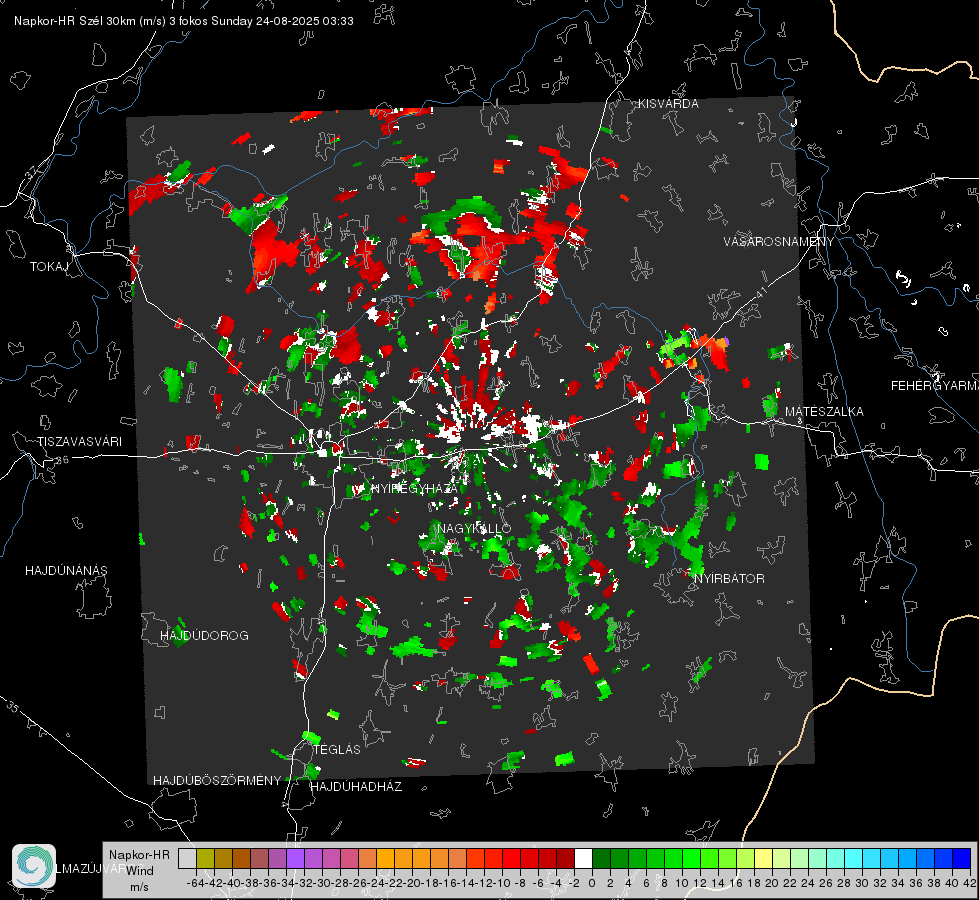The image size is (979, 900).
Task: Select the dark blue swatch above label 42
Action: coord(962,859)
